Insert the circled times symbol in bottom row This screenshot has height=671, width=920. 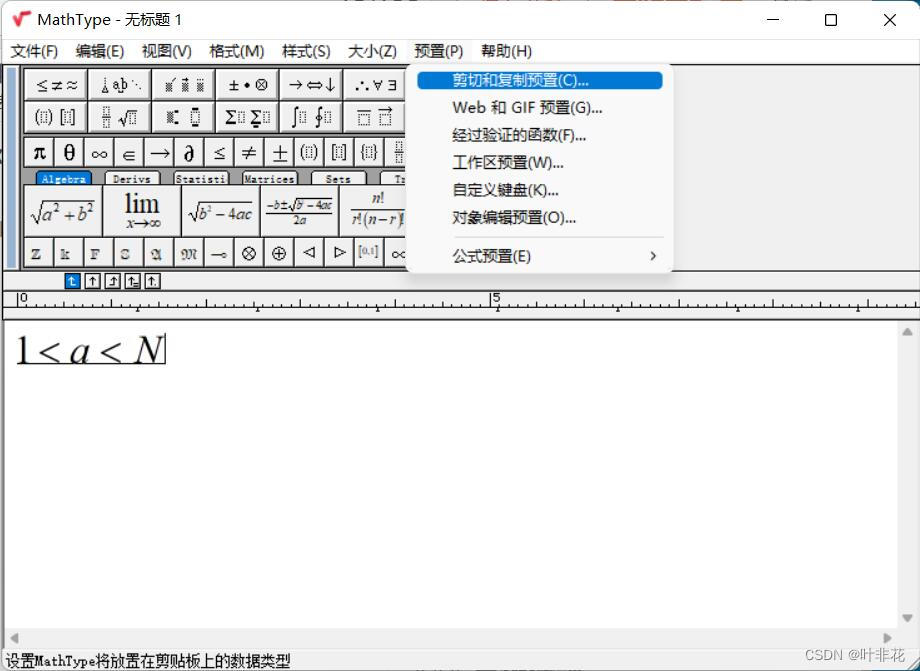(248, 253)
